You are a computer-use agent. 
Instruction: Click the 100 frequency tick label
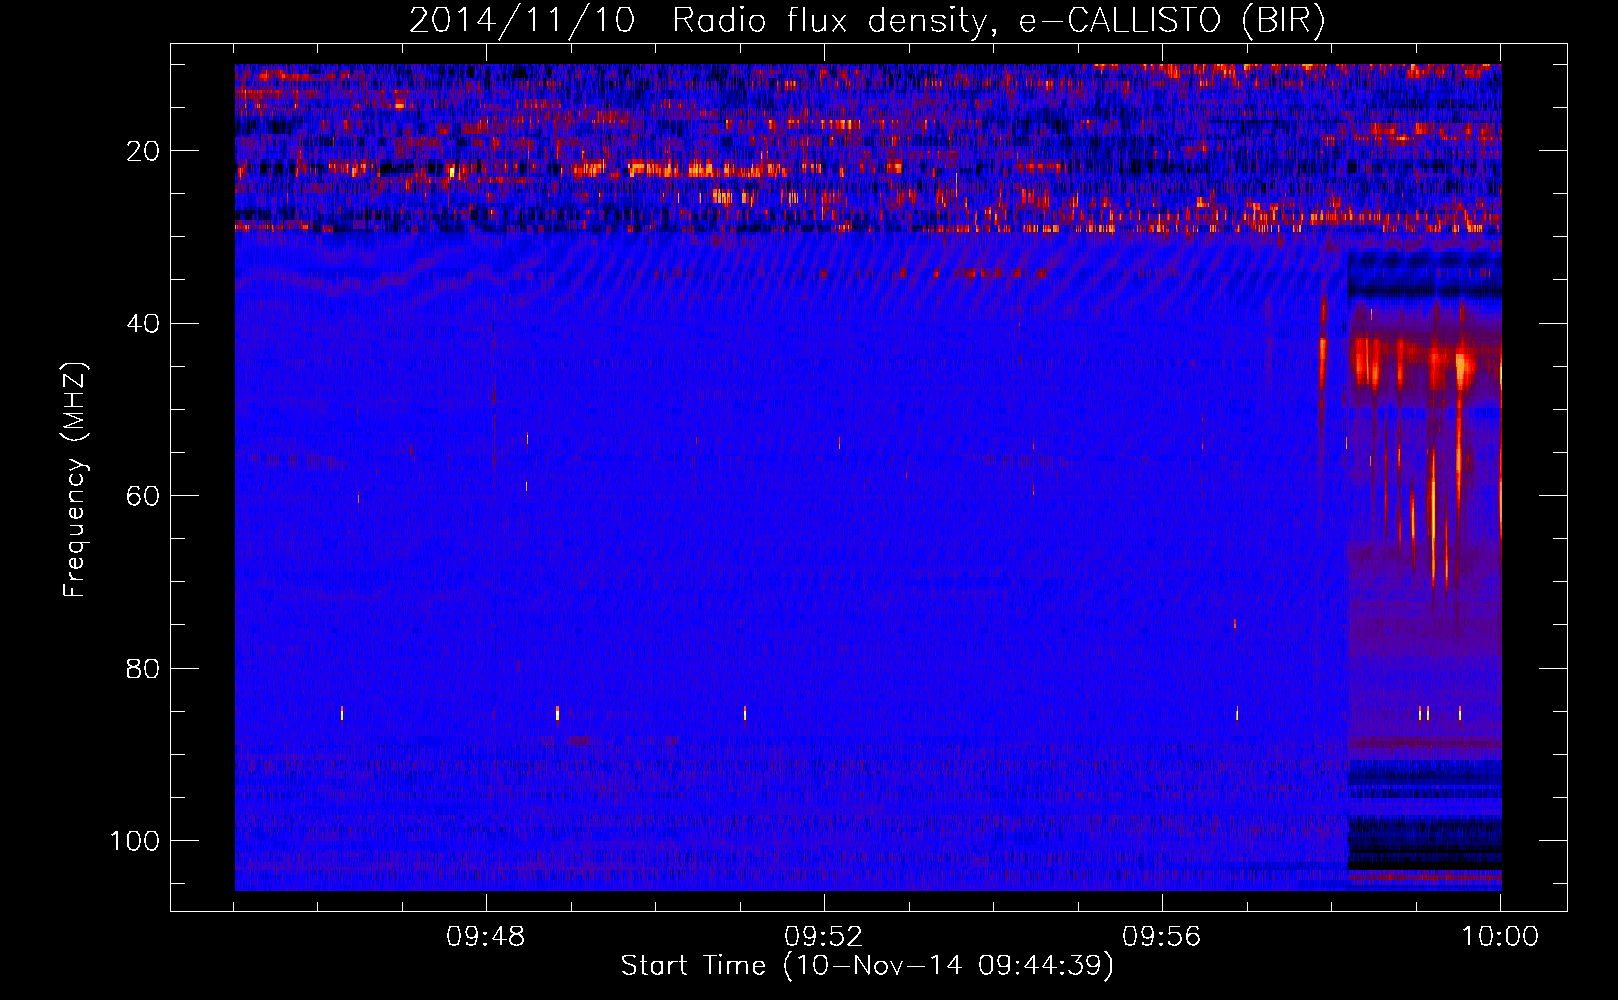point(135,841)
